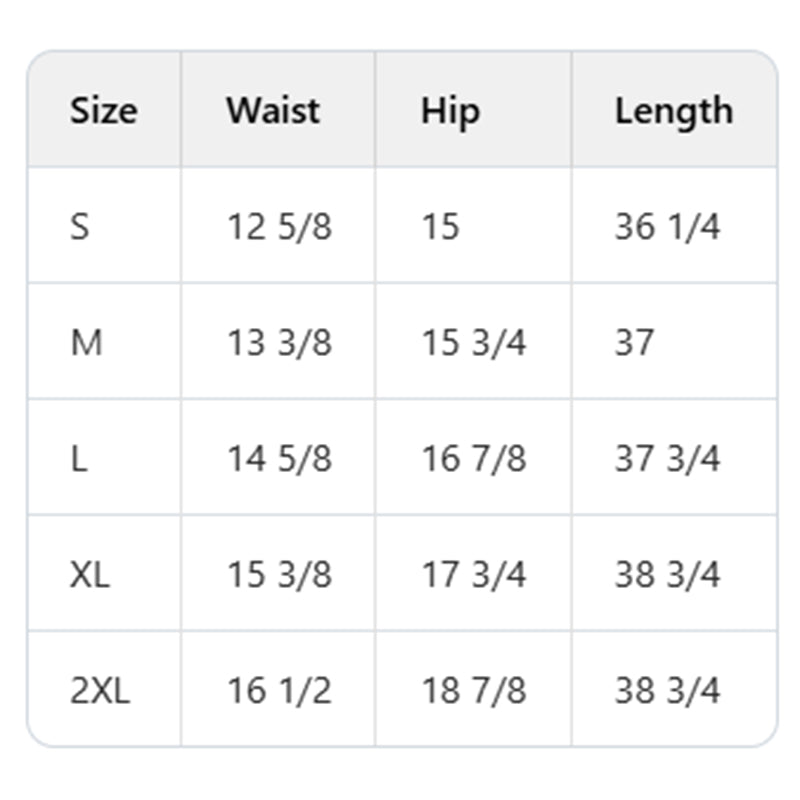Image resolution: width=800 pixels, height=800 pixels.
Task: Click waist value 12 5/8
Action: coord(279,227)
